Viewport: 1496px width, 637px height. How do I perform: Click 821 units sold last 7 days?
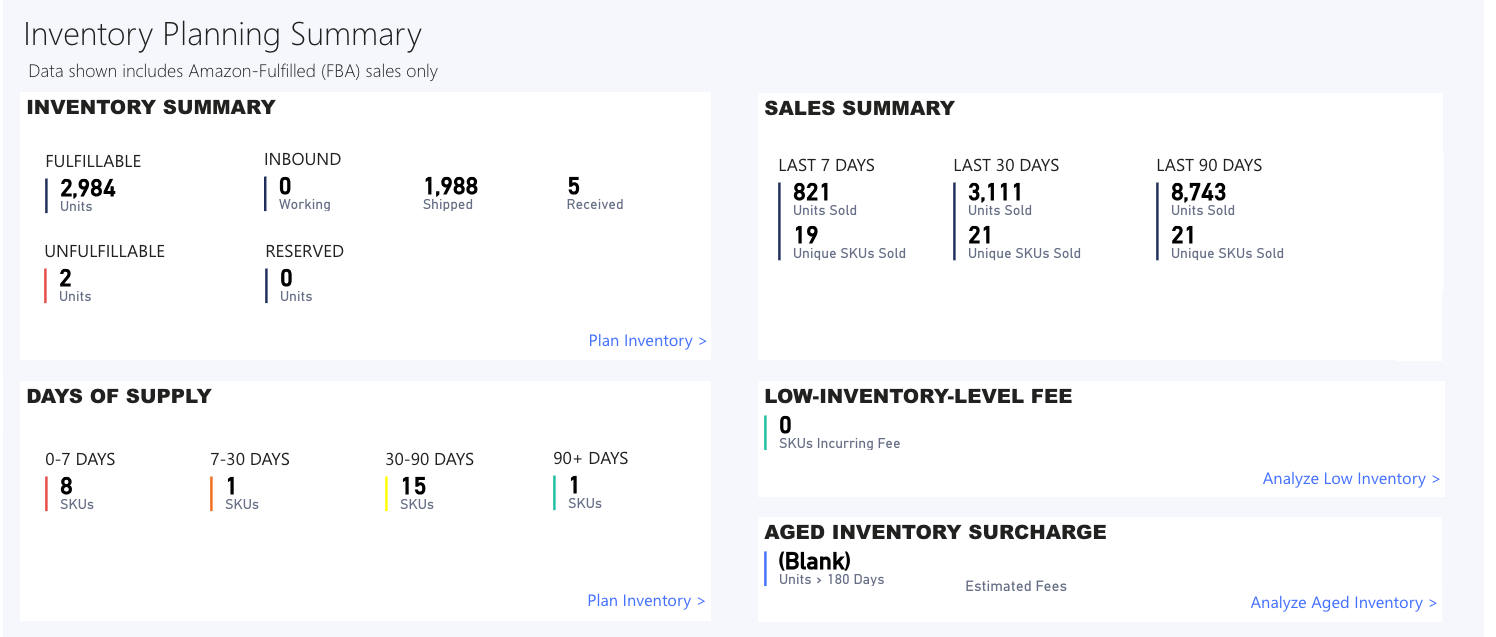(812, 192)
